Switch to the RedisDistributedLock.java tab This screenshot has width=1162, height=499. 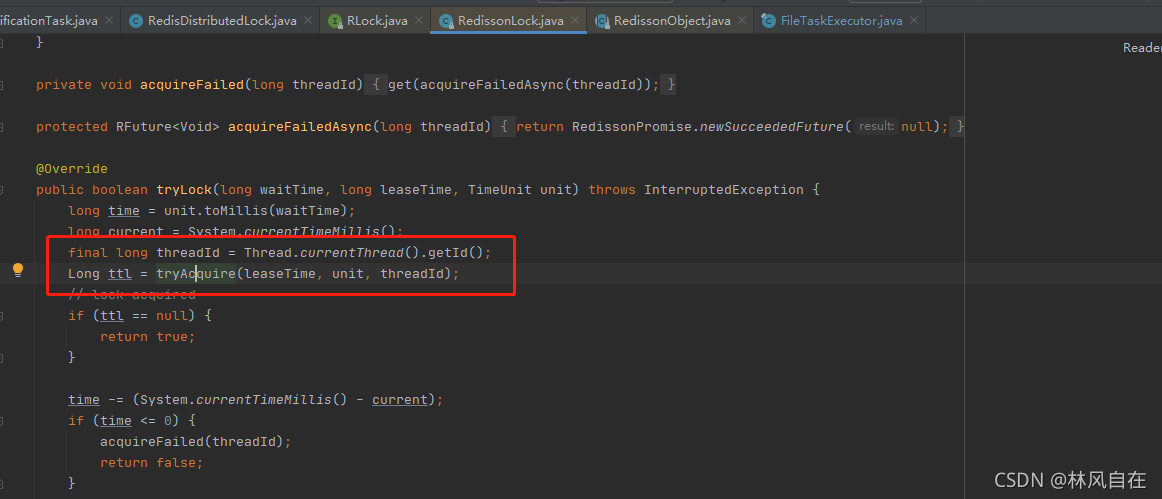pos(222,21)
